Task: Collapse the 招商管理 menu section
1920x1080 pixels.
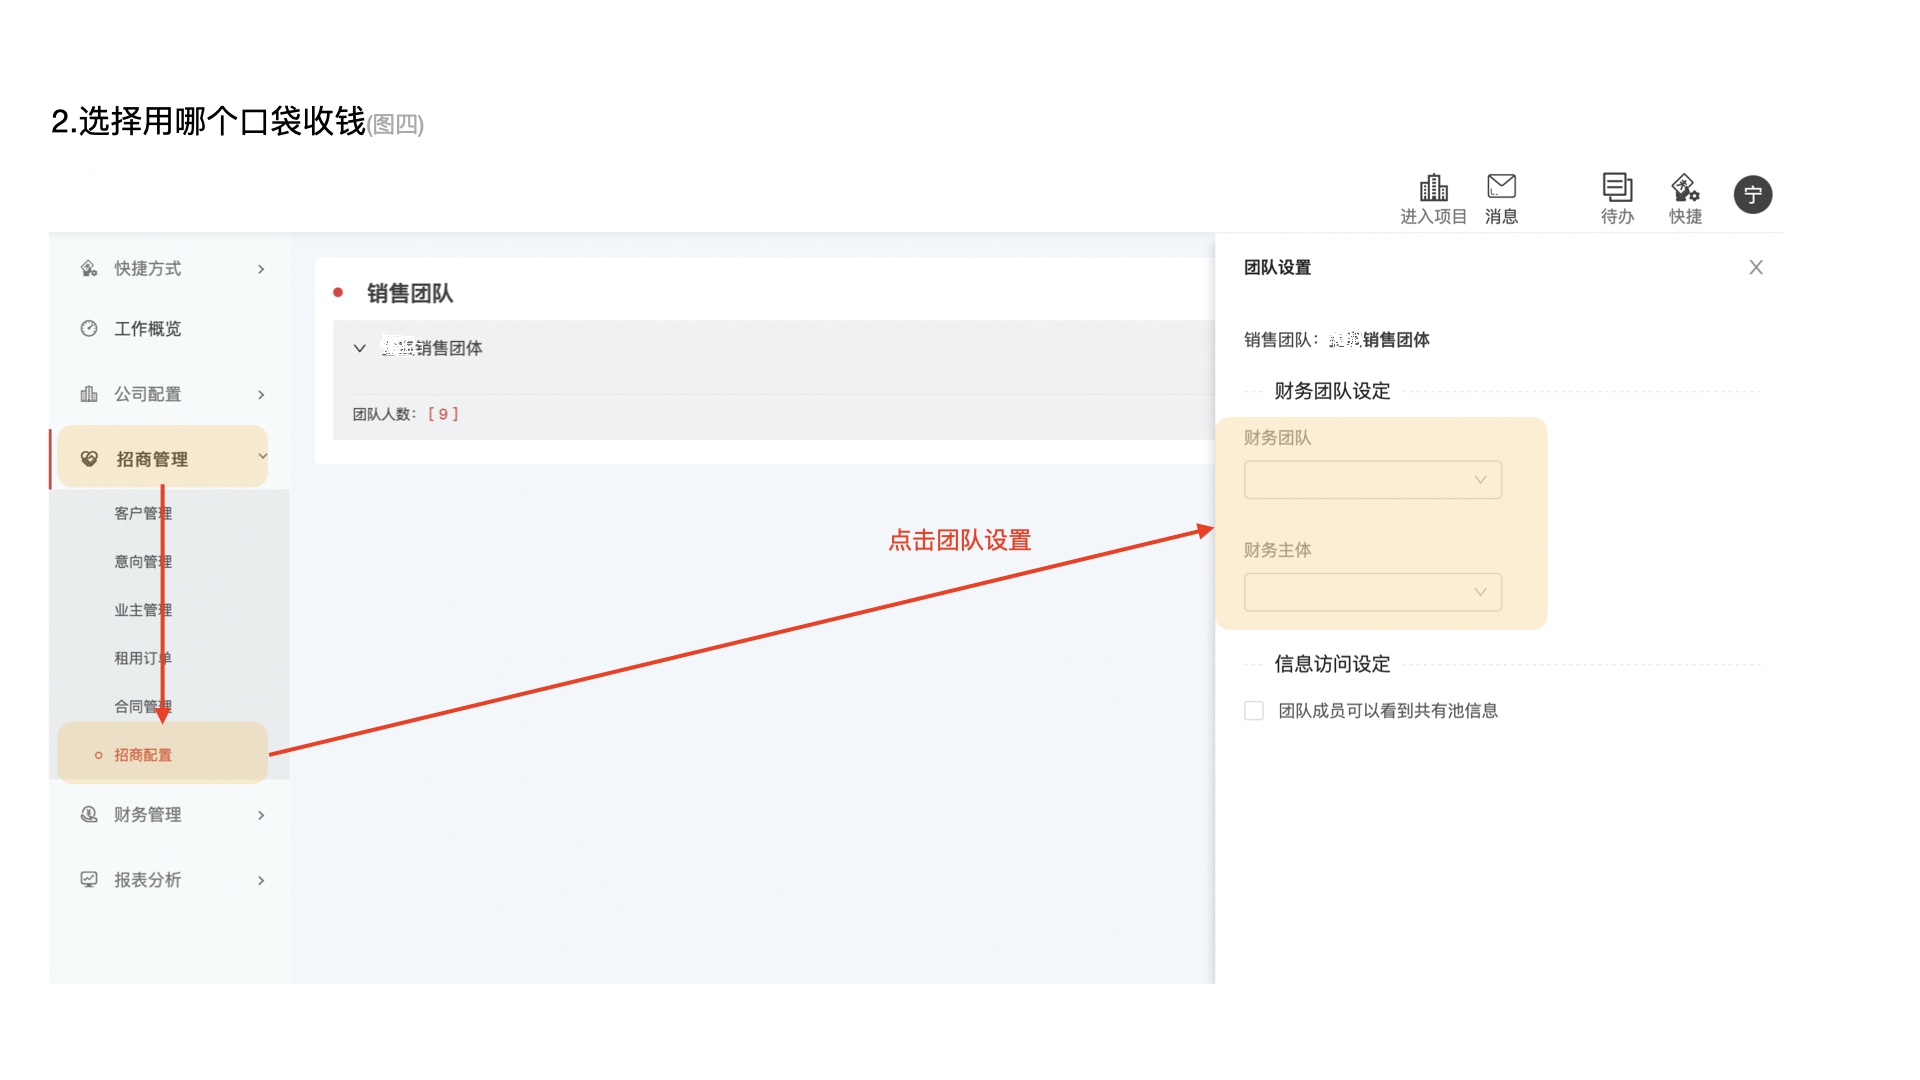Action: click(262, 457)
